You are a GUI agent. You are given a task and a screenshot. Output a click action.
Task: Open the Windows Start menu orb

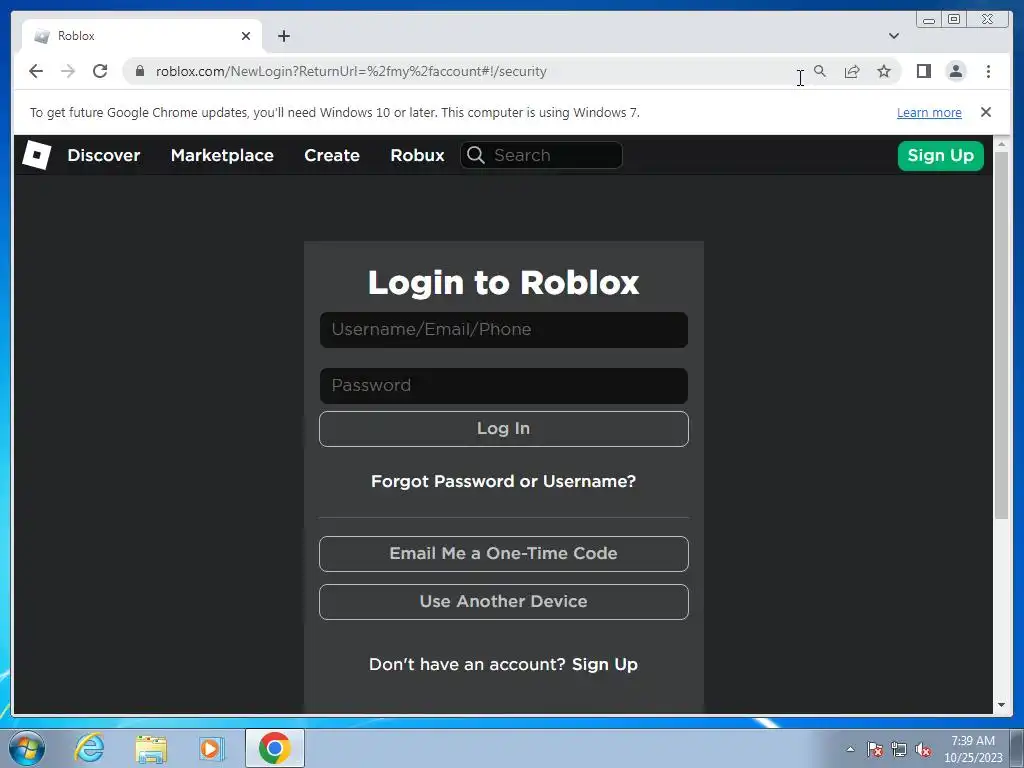[27, 748]
